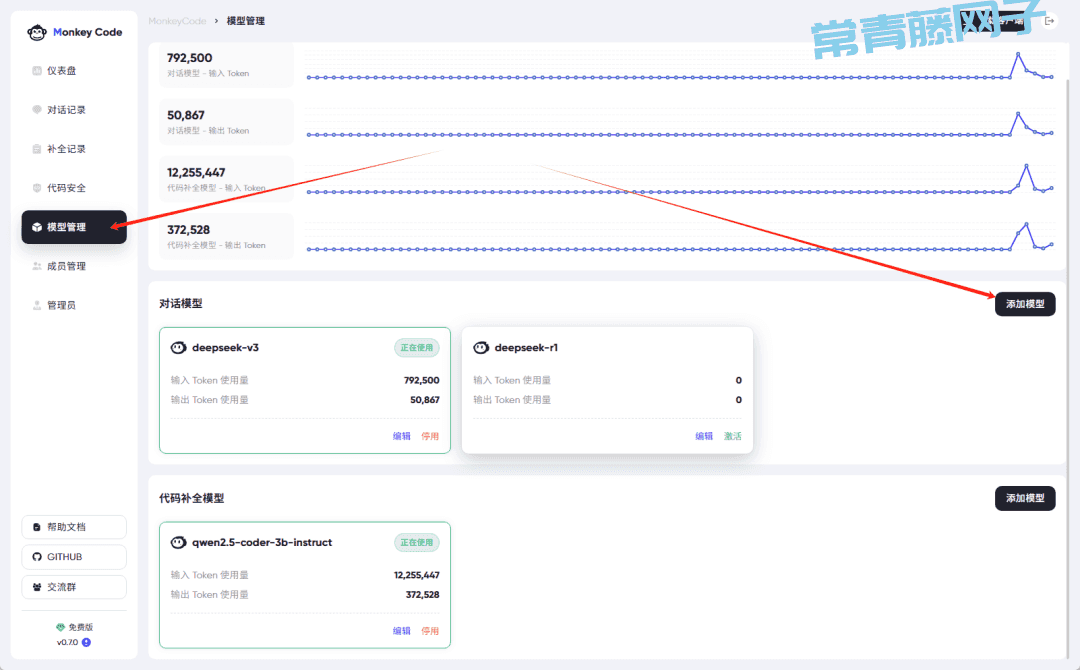Click 编辑 on the qwen2.5-coder-3b-instruct card
Viewport: 1080px width, 670px height.
402,631
